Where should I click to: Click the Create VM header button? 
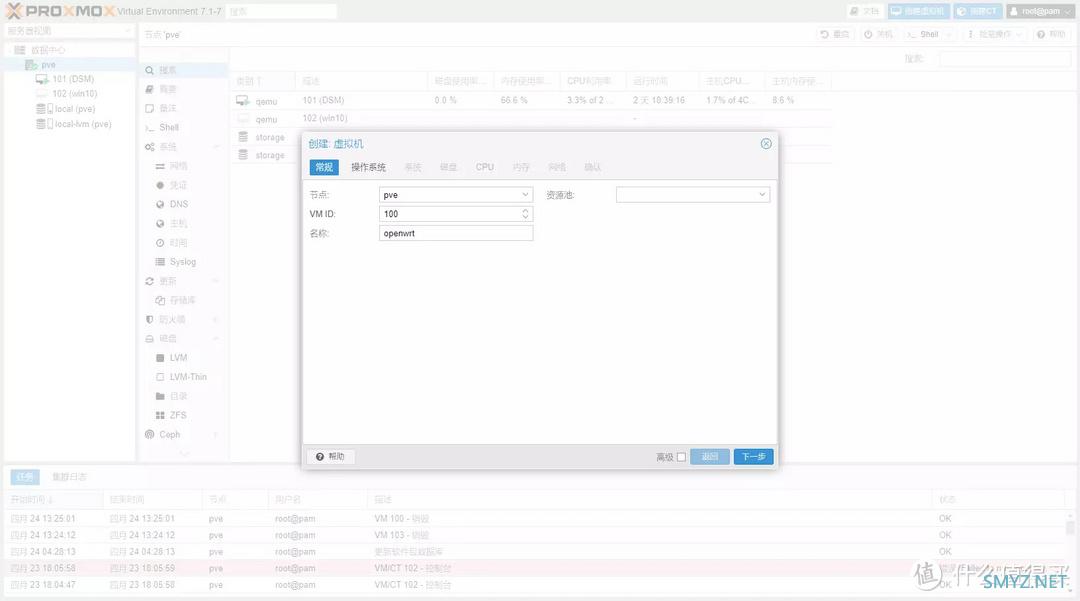[x=919, y=12]
